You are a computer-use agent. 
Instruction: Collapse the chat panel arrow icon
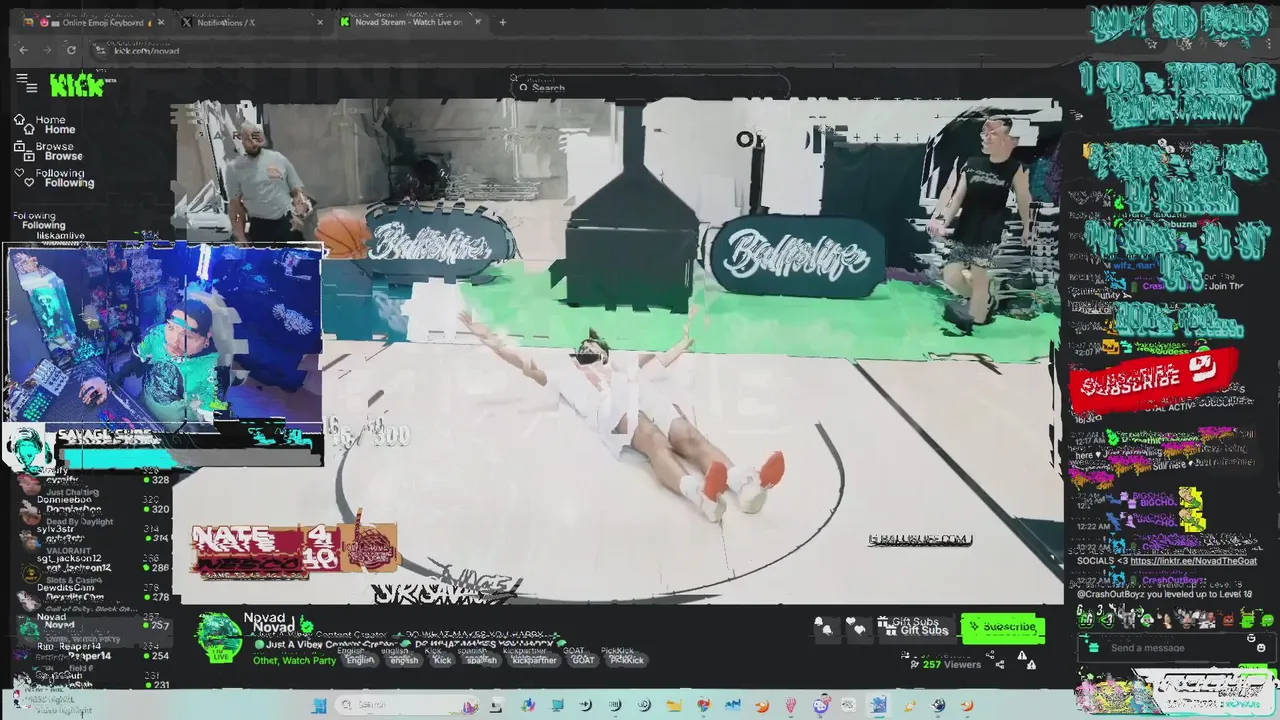pos(1077,116)
